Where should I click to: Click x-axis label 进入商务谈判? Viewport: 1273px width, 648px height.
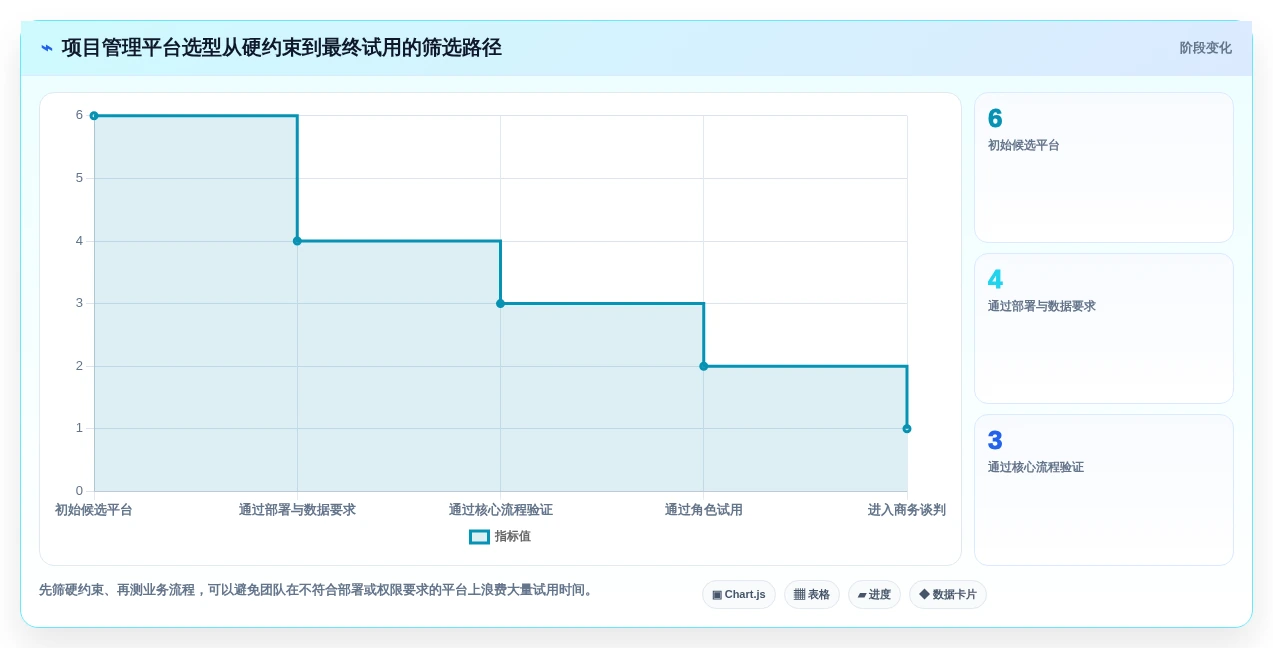coord(907,510)
